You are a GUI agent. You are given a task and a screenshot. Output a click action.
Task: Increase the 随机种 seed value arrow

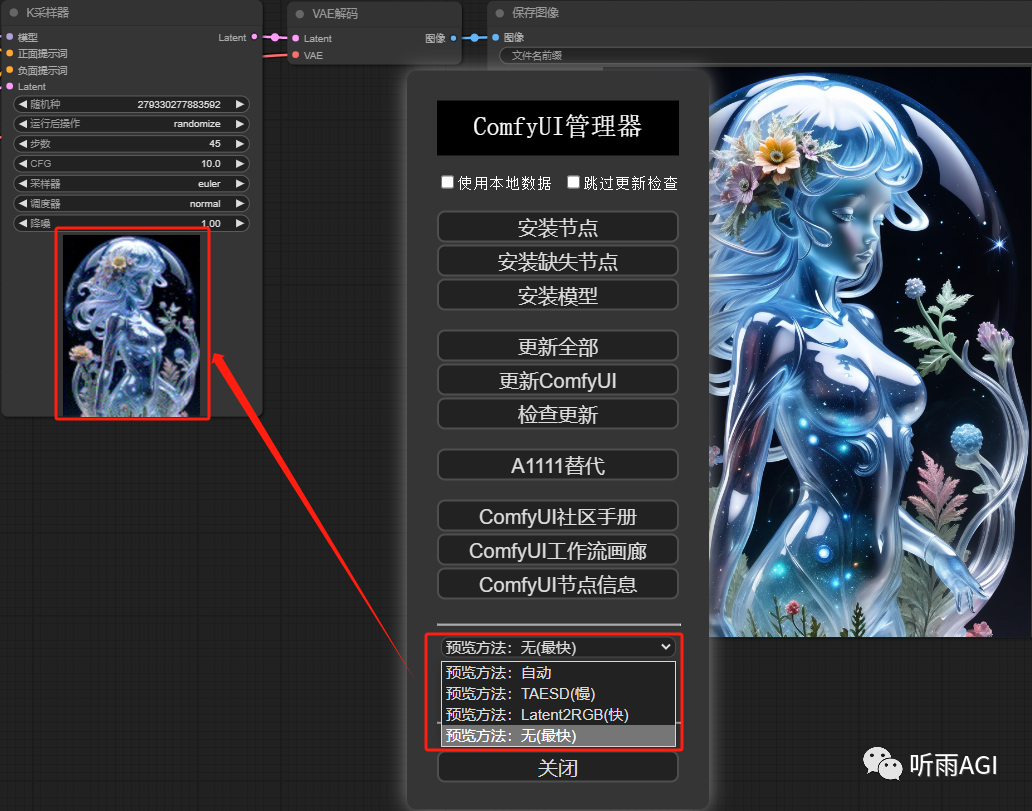tap(240, 104)
